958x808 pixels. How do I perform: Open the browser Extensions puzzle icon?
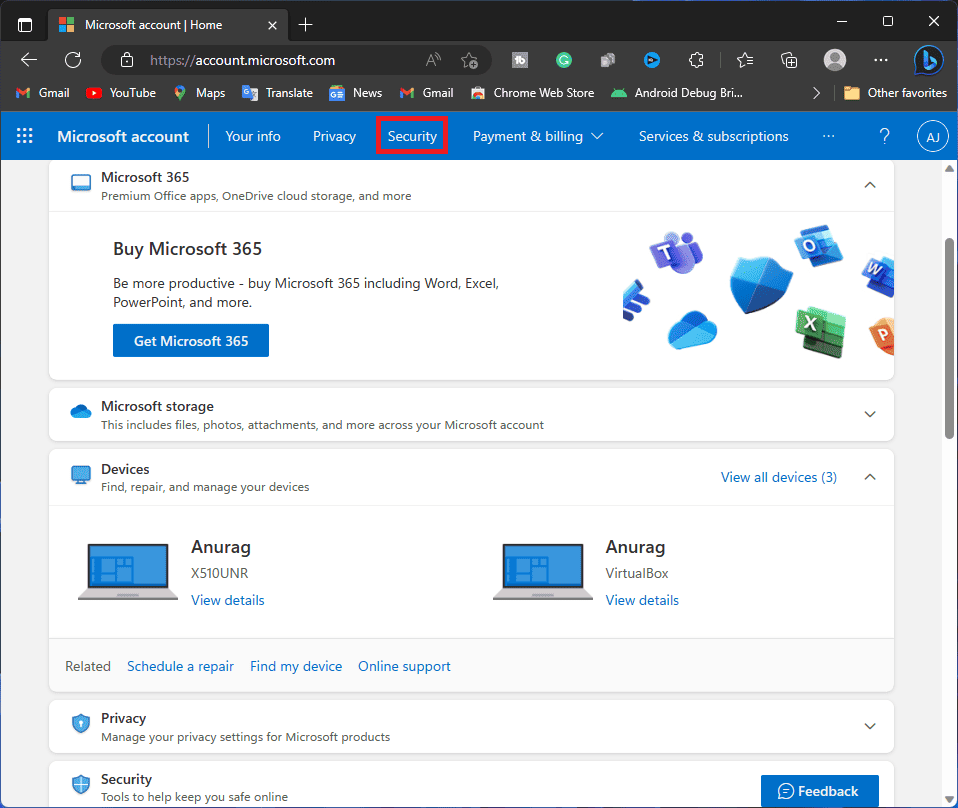coord(696,60)
